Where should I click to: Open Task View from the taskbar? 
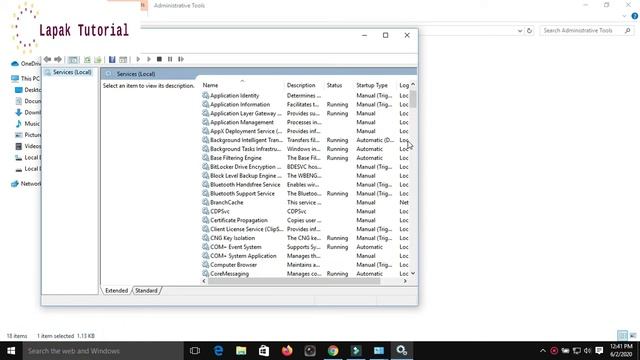[x=195, y=351]
